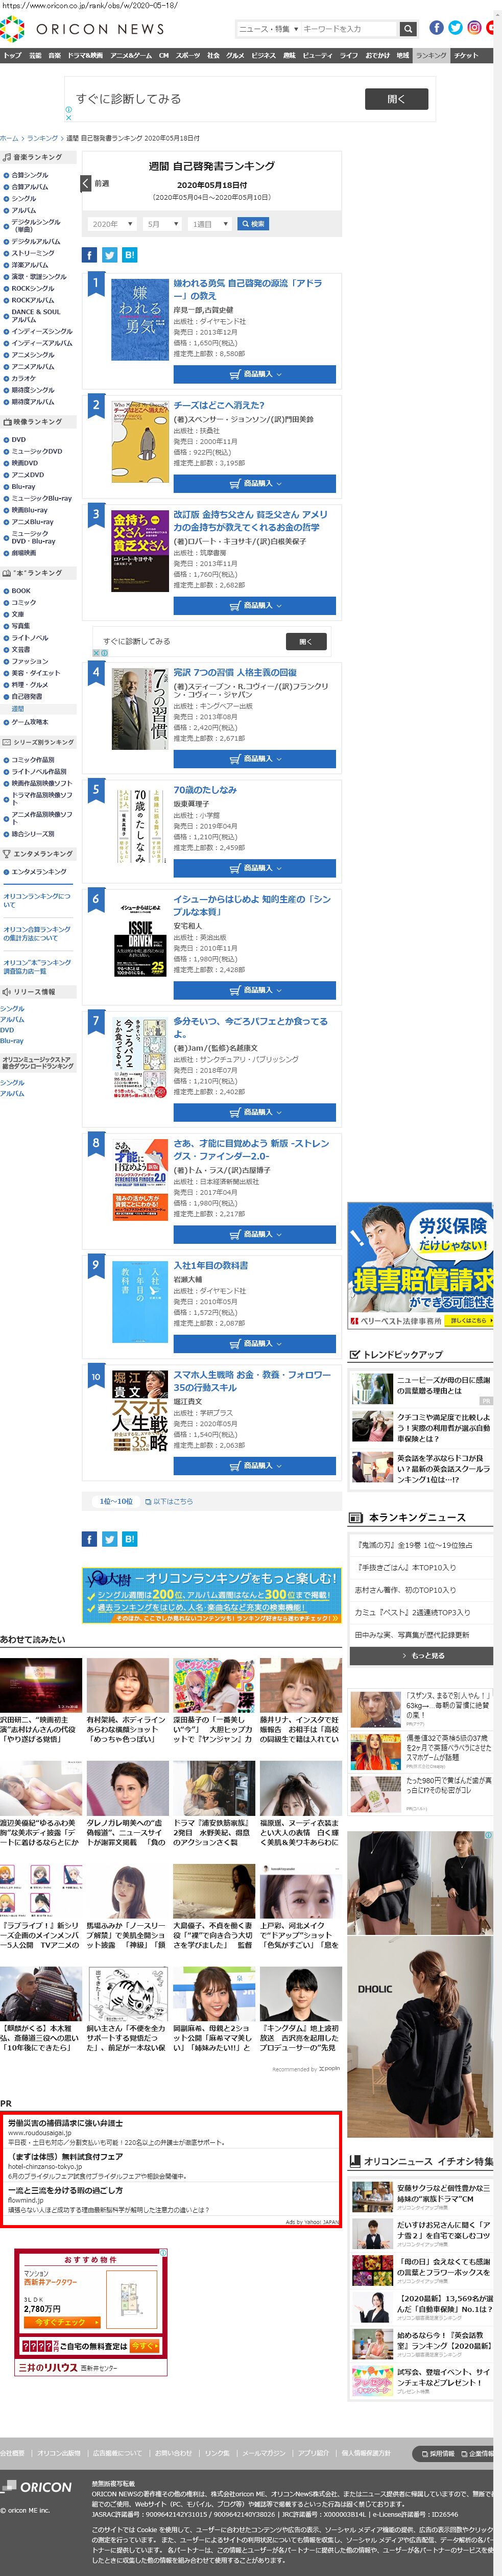Expand 商品購入 for 嫌われる勇気
This screenshot has height=2576, width=502.
tap(254, 374)
